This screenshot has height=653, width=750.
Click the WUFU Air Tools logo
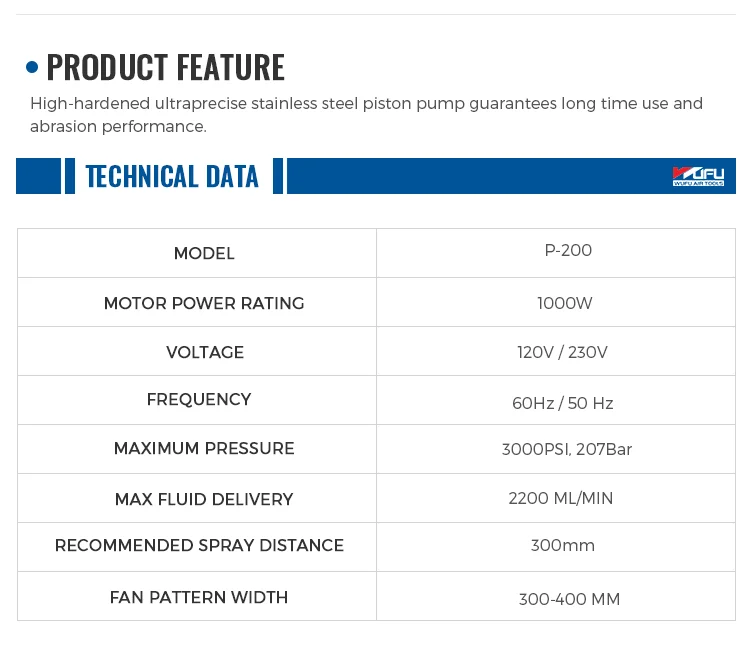pyautogui.click(x=698, y=177)
